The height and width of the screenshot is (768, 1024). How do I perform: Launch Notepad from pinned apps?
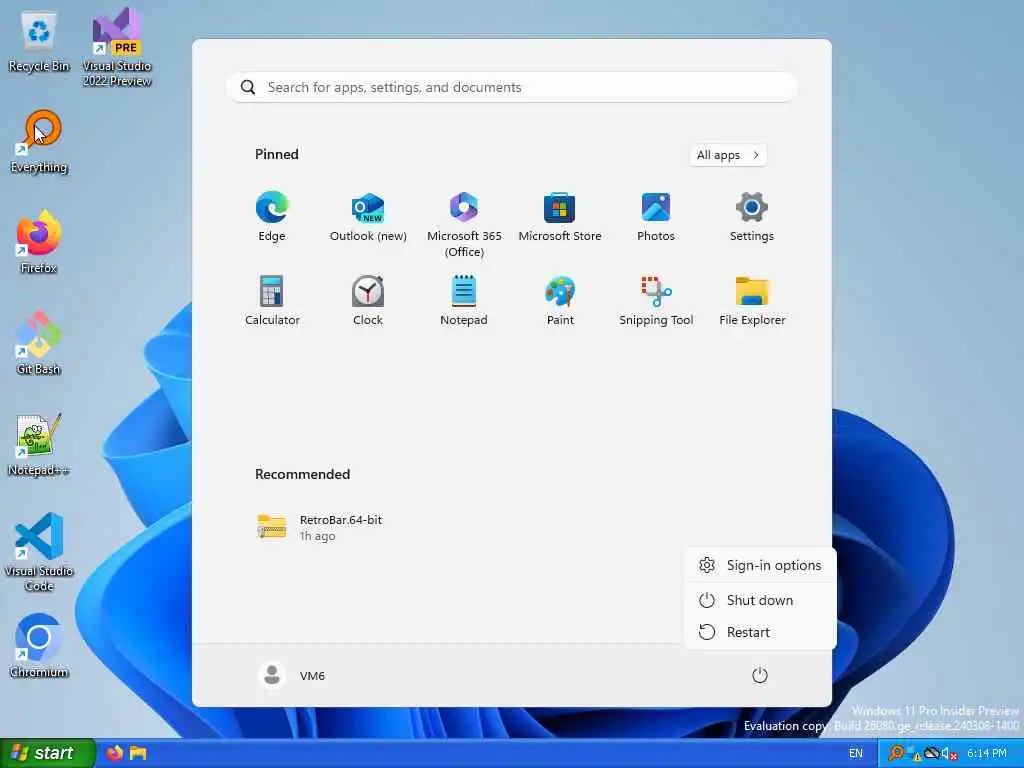pyautogui.click(x=464, y=300)
